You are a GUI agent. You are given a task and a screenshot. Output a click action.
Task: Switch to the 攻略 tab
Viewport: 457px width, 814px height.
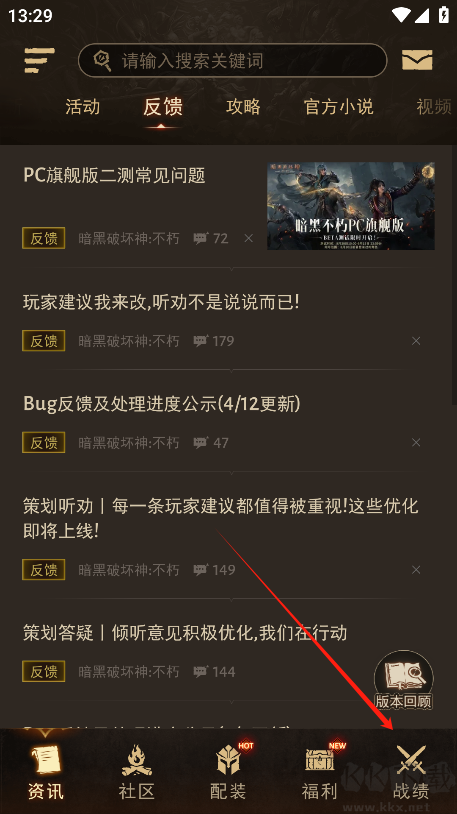coord(243,107)
